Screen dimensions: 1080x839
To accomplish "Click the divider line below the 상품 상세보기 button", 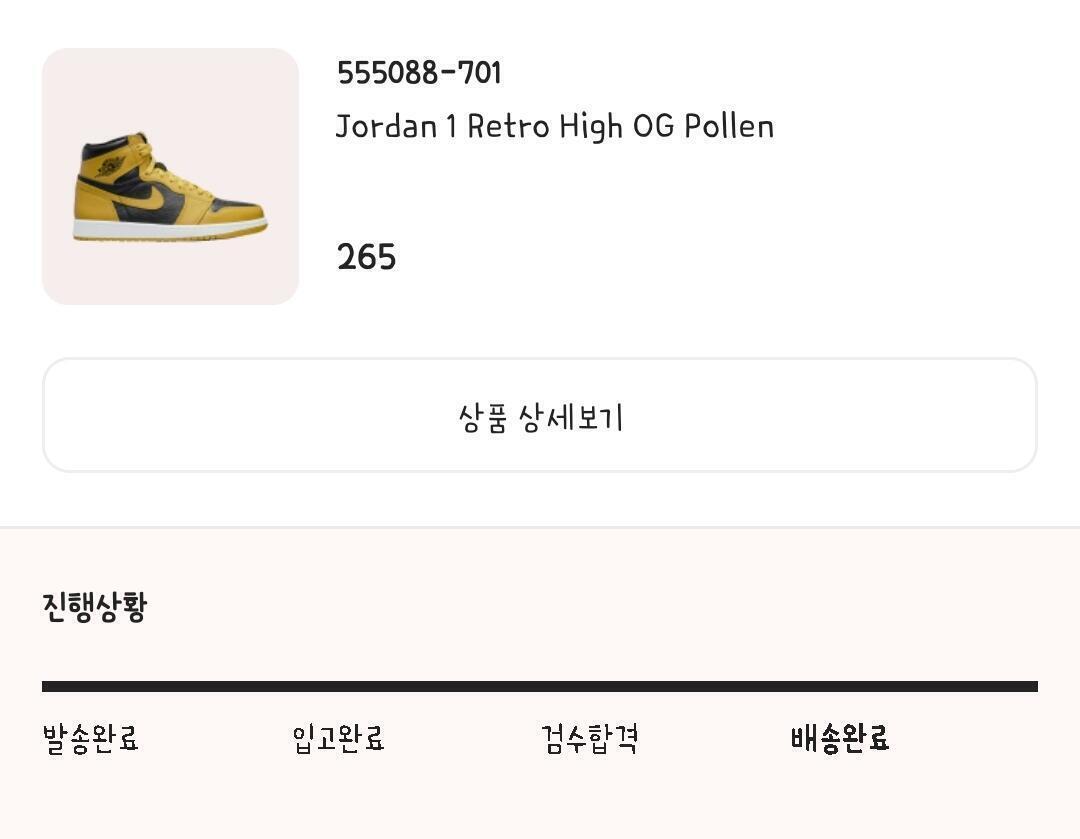I will pyautogui.click(x=540, y=527).
